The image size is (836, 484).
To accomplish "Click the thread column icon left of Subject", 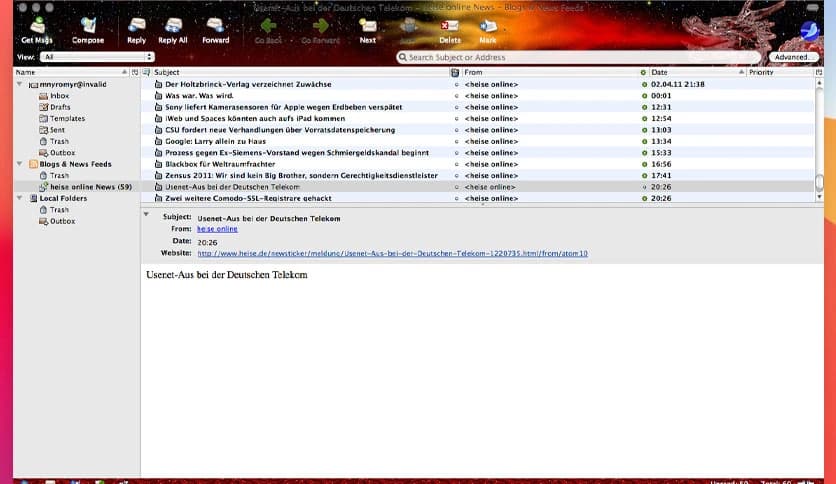I will 146,72.
